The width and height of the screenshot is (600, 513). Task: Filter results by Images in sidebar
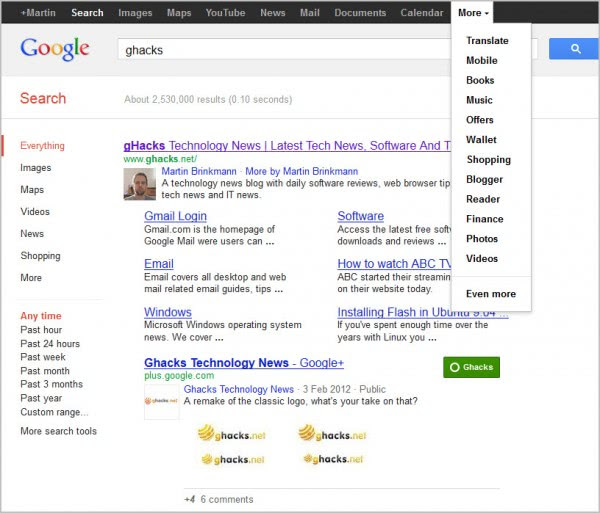(36, 168)
